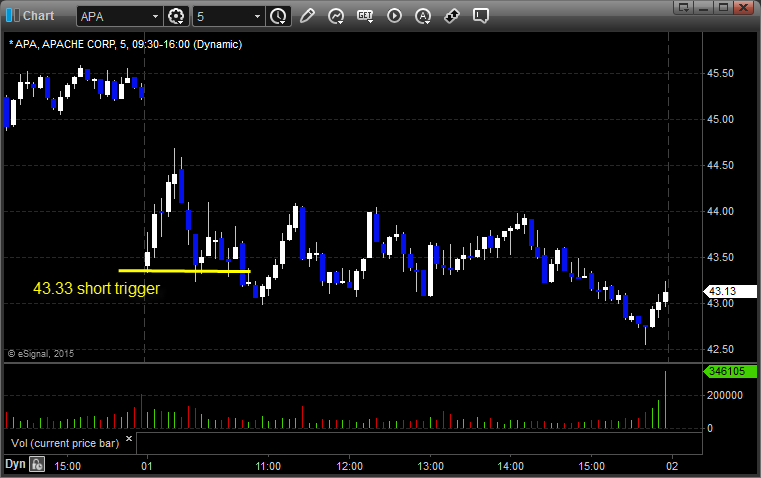The width and height of the screenshot is (761, 478).
Task: Open the interval clock icon
Action: pyautogui.click(x=278, y=16)
